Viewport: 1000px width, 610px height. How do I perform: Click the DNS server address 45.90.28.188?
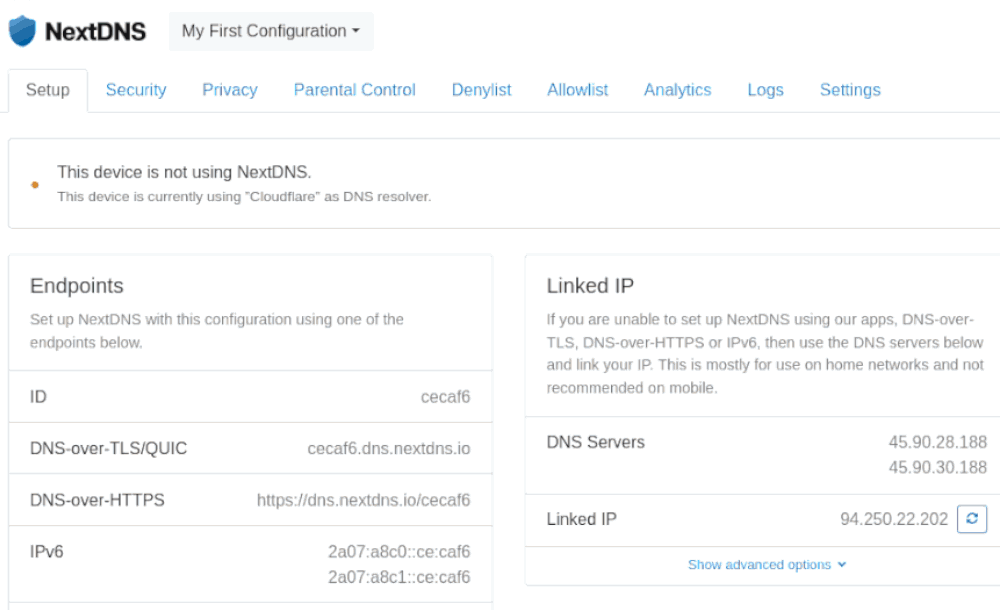pos(938,442)
